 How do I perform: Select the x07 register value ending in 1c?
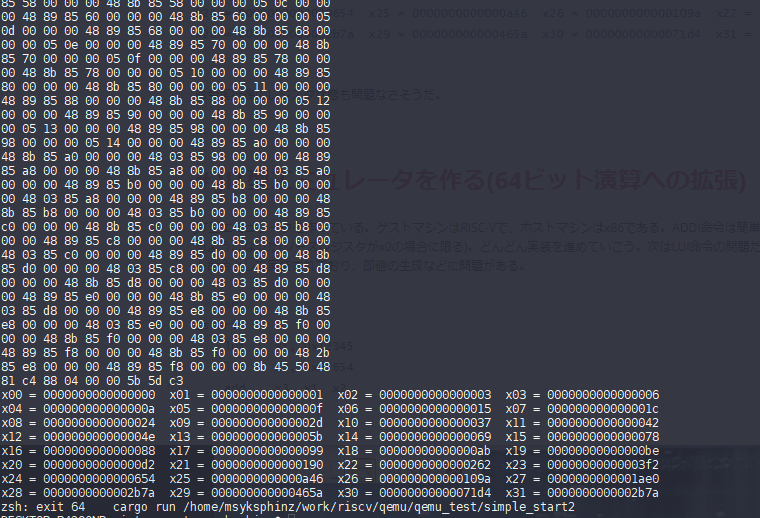(x=603, y=409)
